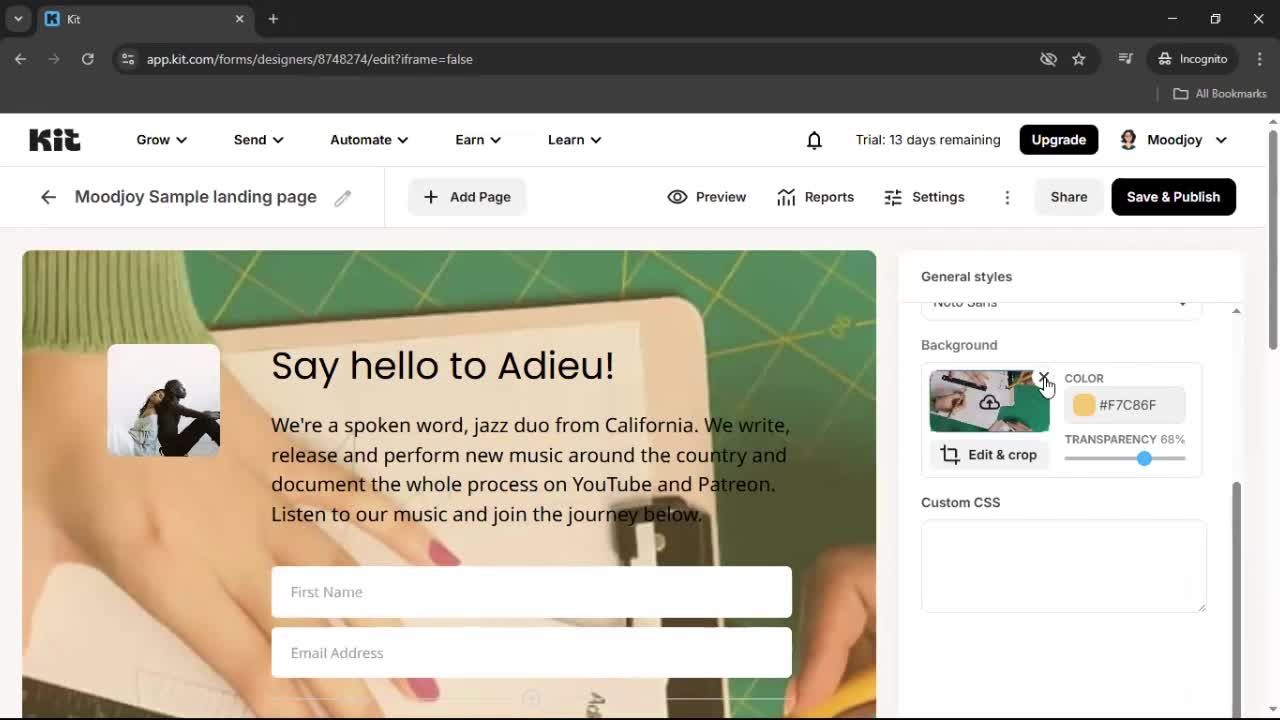Click the plus icon below the email field

point(531,697)
